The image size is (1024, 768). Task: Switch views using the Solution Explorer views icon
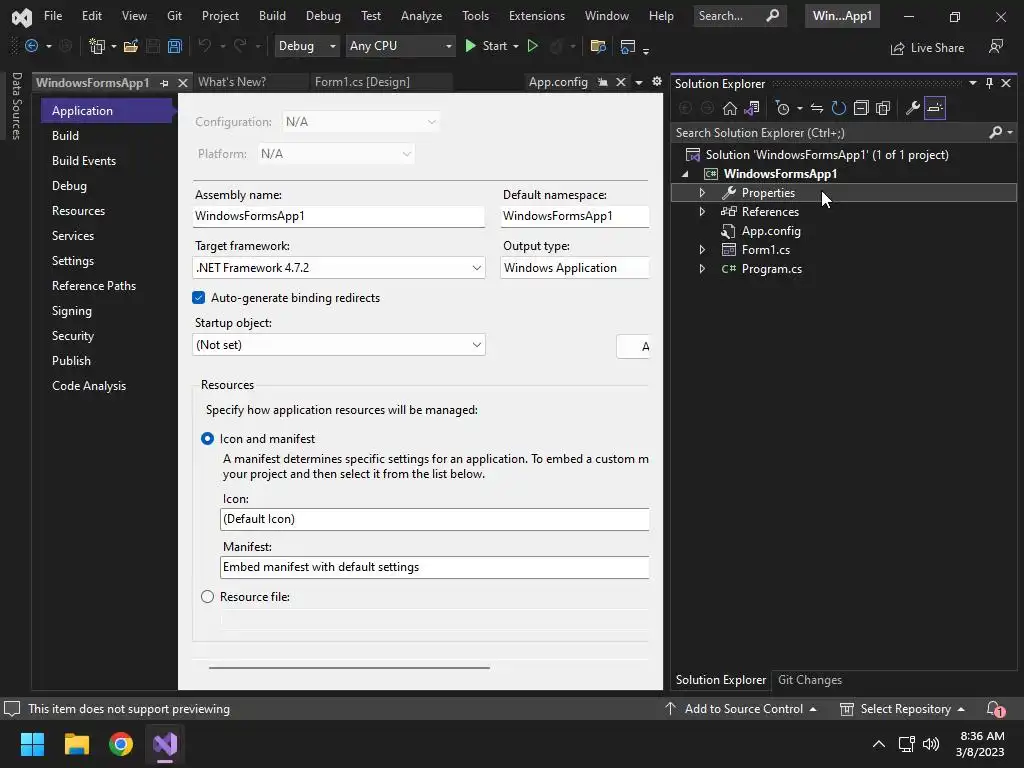(752, 108)
